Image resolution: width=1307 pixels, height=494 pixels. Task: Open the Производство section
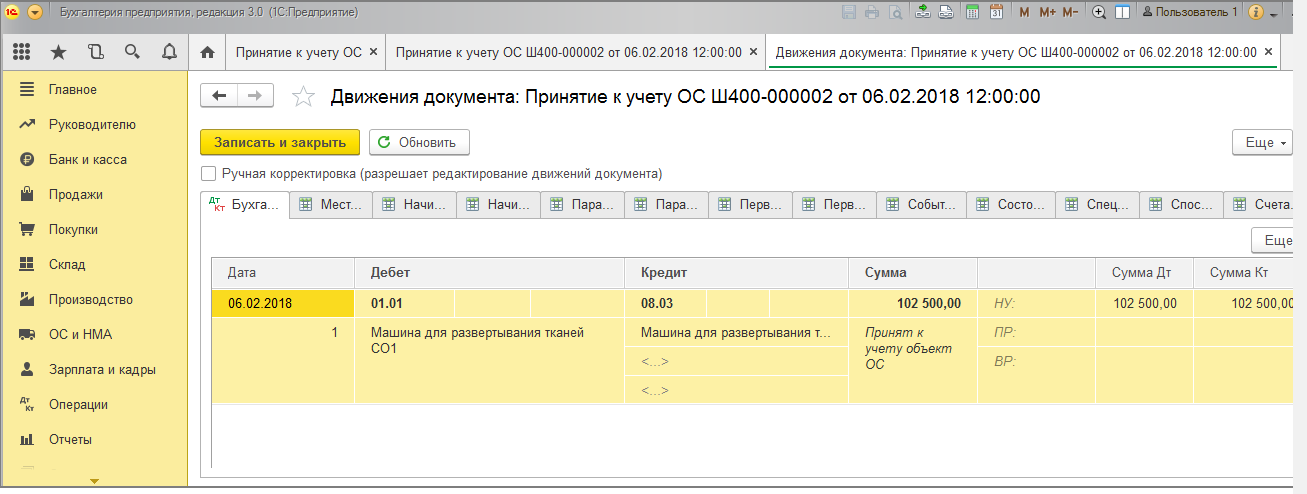point(90,300)
